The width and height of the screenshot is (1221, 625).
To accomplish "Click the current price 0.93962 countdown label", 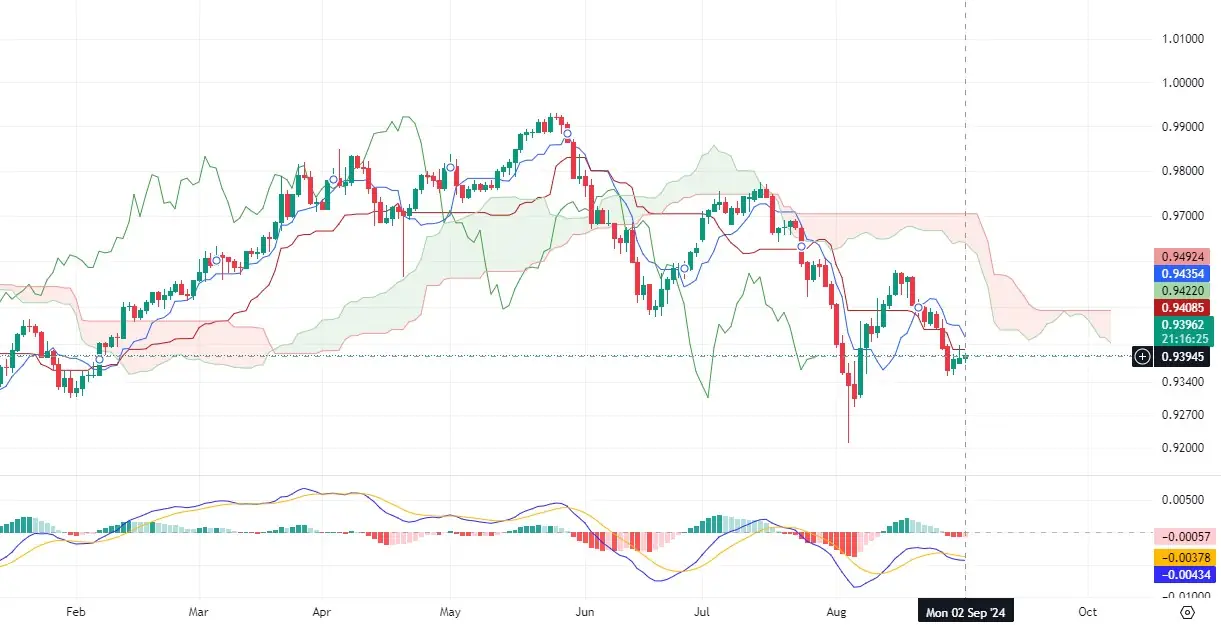I will pyautogui.click(x=1184, y=330).
